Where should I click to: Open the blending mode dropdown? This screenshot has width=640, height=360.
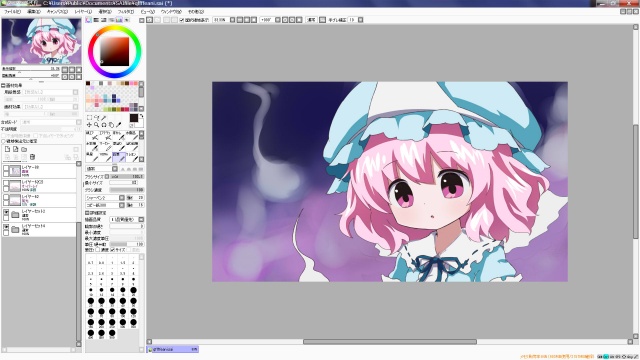tap(79, 122)
